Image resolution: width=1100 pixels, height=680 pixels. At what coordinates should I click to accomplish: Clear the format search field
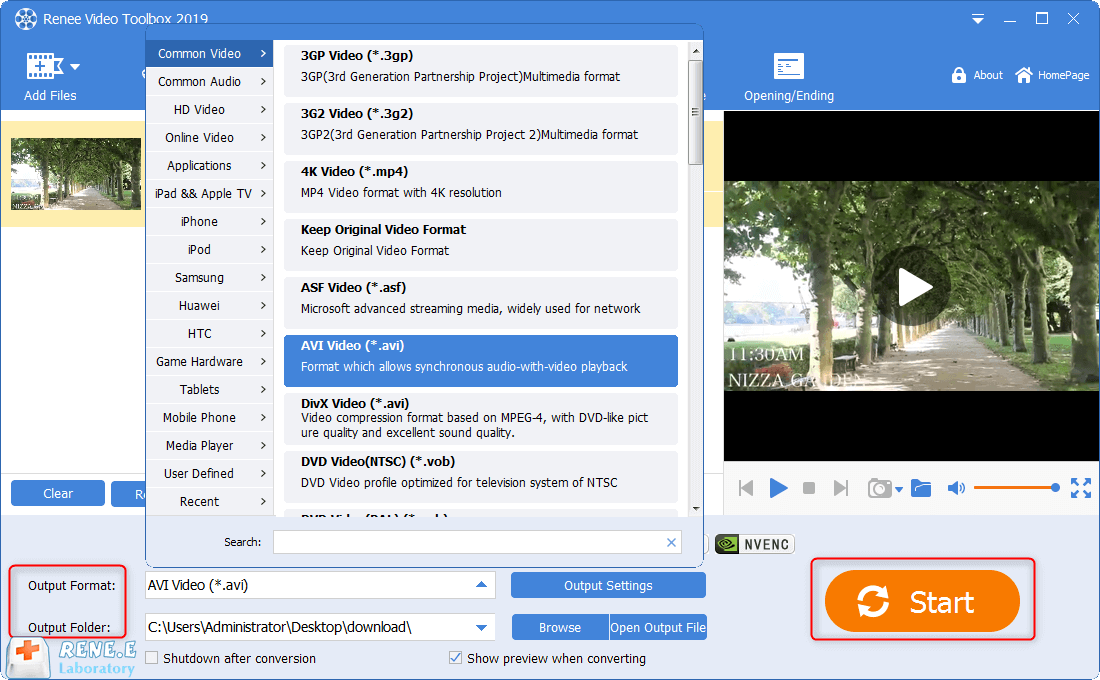(671, 542)
